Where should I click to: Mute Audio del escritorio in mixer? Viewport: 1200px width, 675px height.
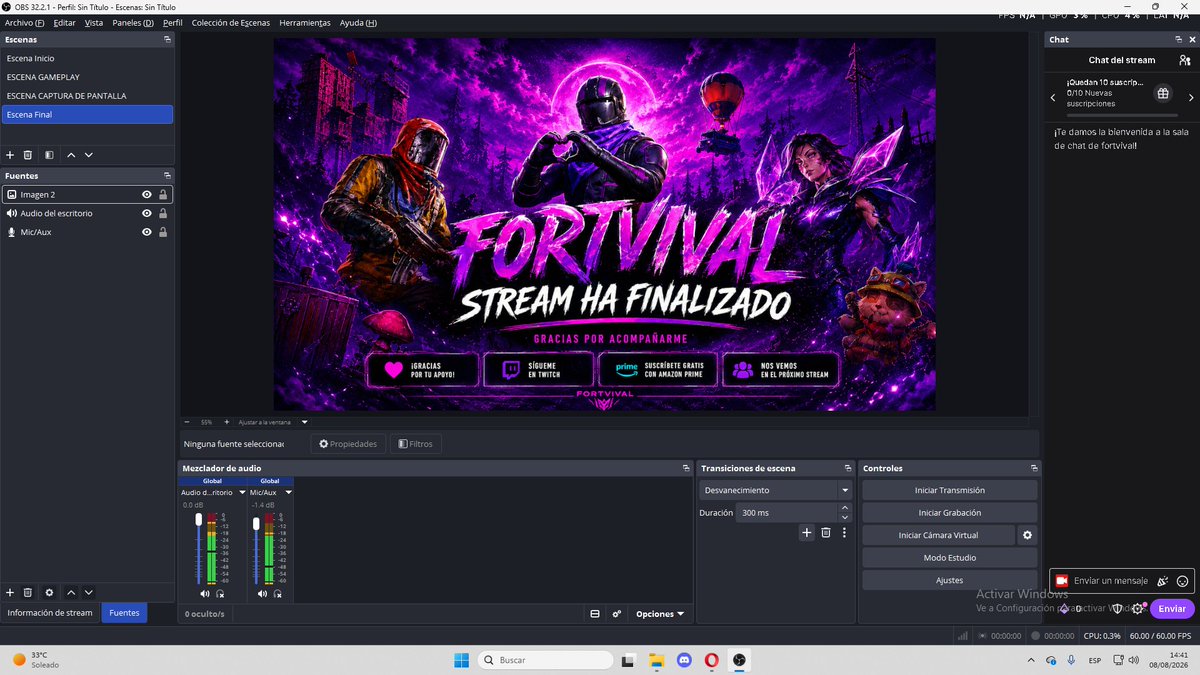pyautogui.click(x=205, y=594)
